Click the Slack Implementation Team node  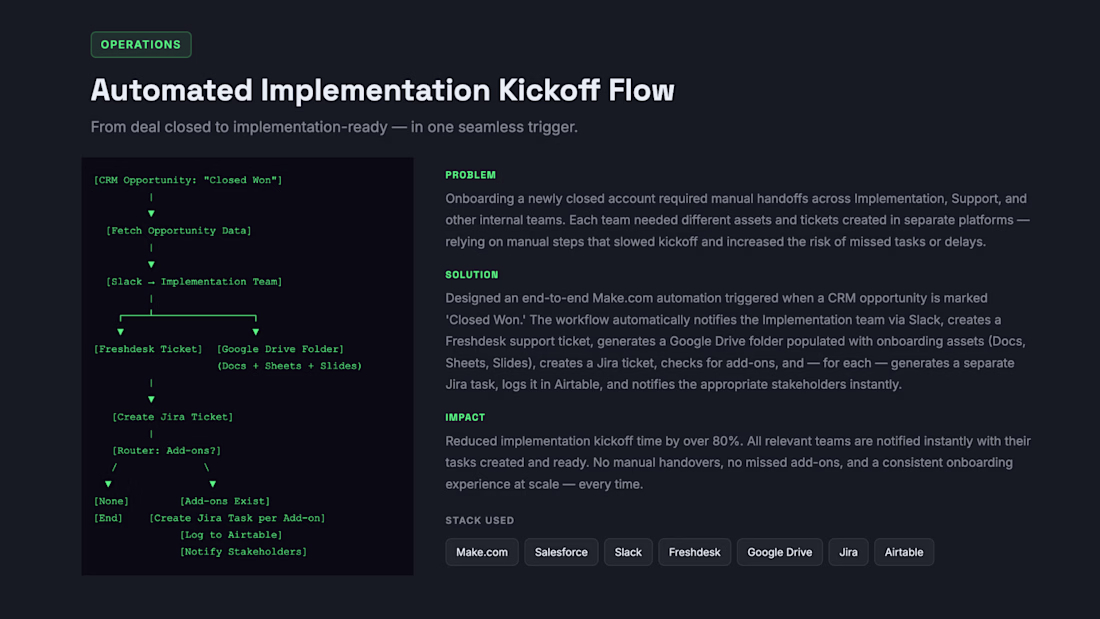click(x=194, y=281)
